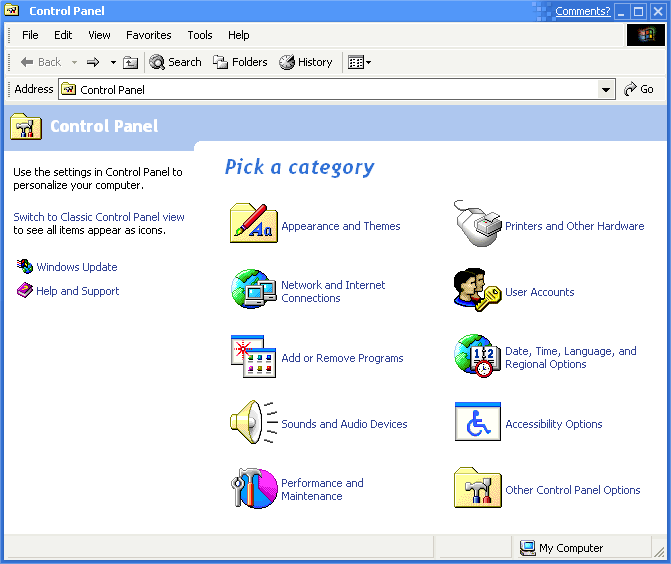Click the My Computer status bar icon
Image resolution: width=671 pixels, height=564 pixels.
(x=527, y=548)
